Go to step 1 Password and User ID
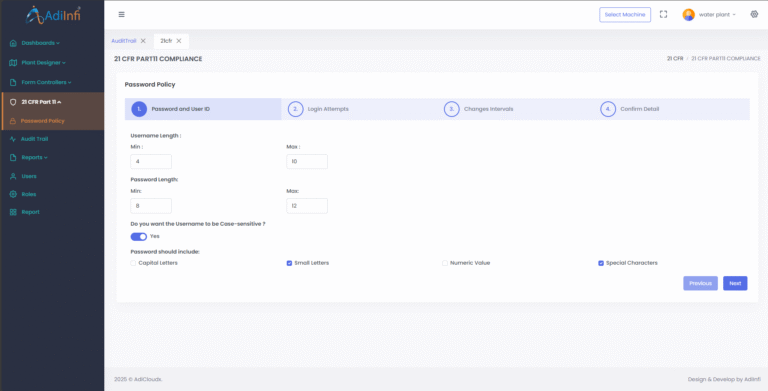 [x=203, y=109]
